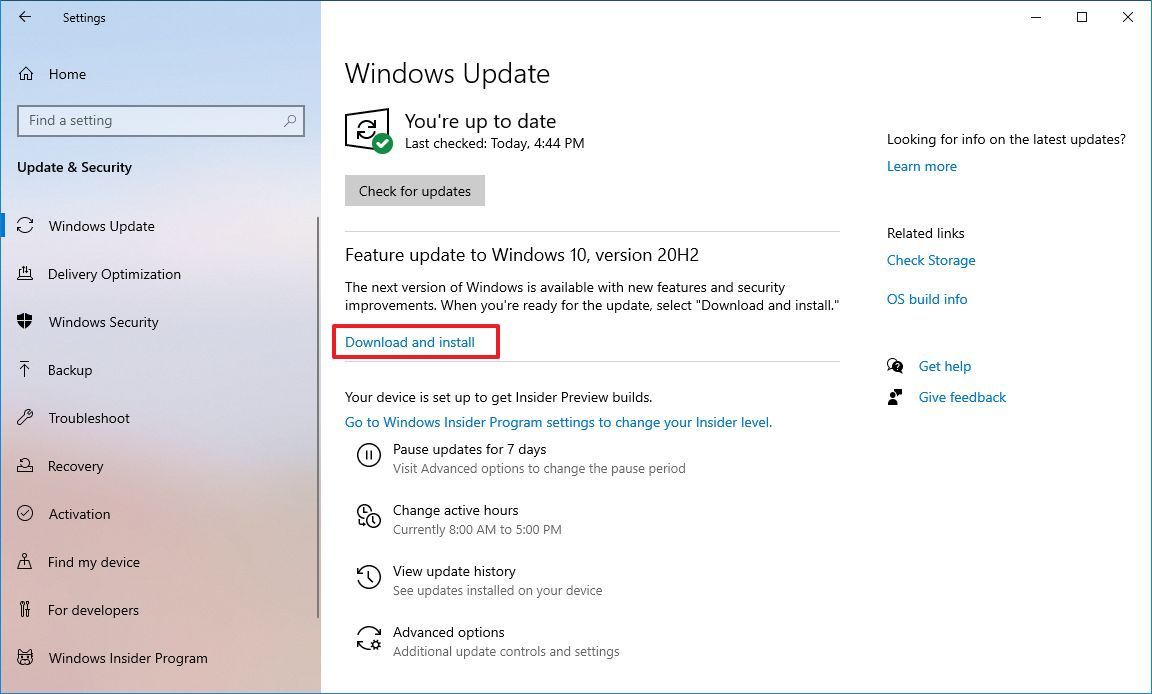
Task: Select the Find my device icon
Action: pyautogui.click(x=24, y=562)
